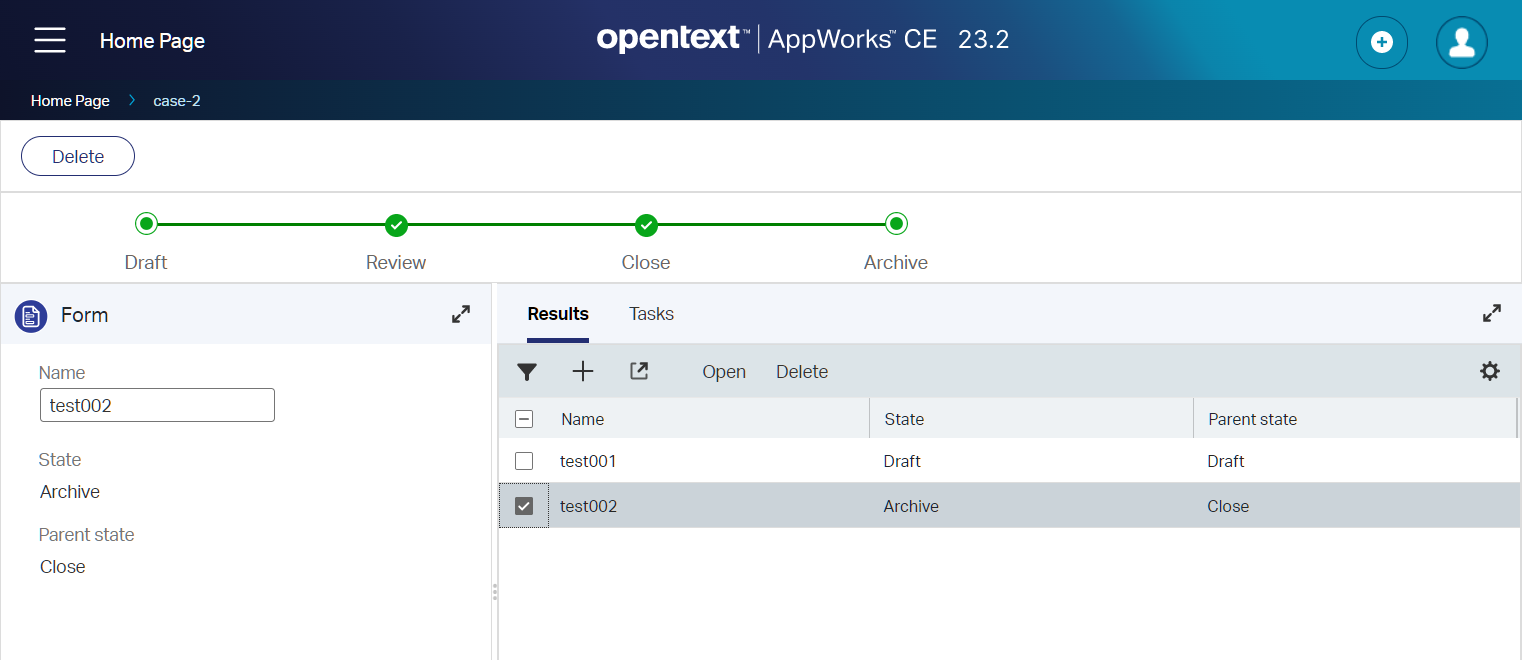Open the hamburger navigation menu
Image resolution: width=1522 pixels, height=660 pixels.
(50, 41)
